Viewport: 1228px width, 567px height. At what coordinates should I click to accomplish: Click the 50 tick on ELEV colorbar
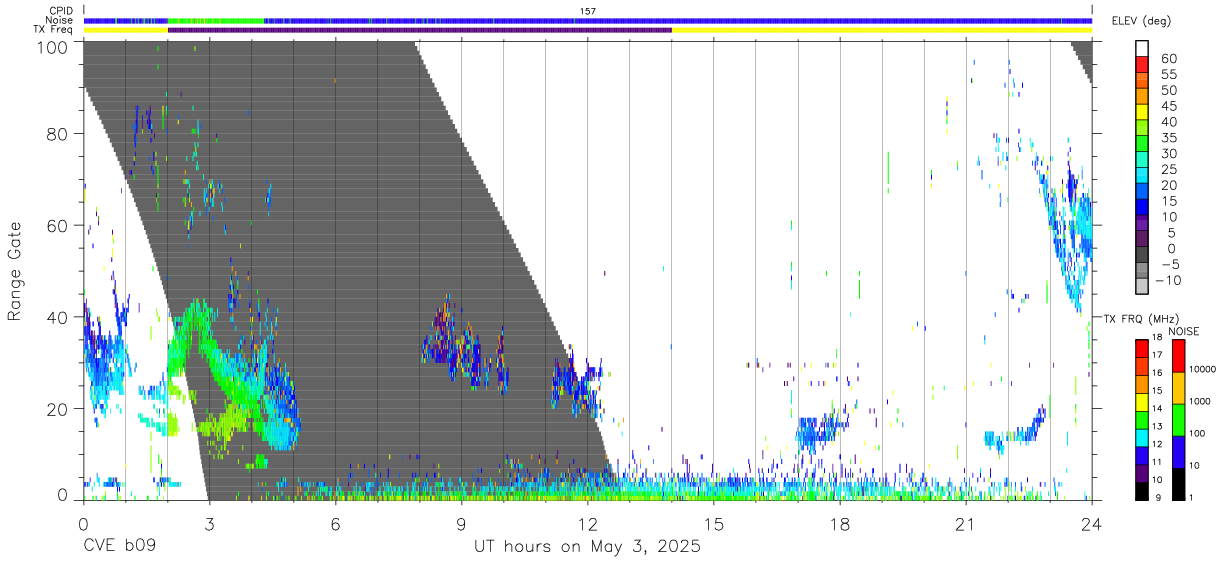1167,91
